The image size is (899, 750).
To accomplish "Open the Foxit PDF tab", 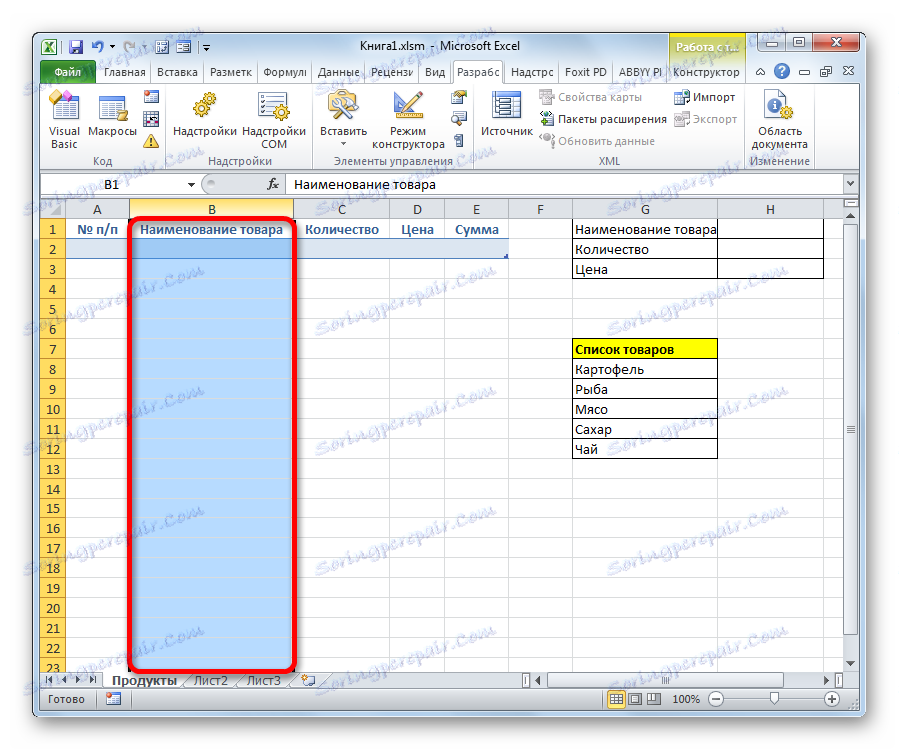I will point(585,72).
